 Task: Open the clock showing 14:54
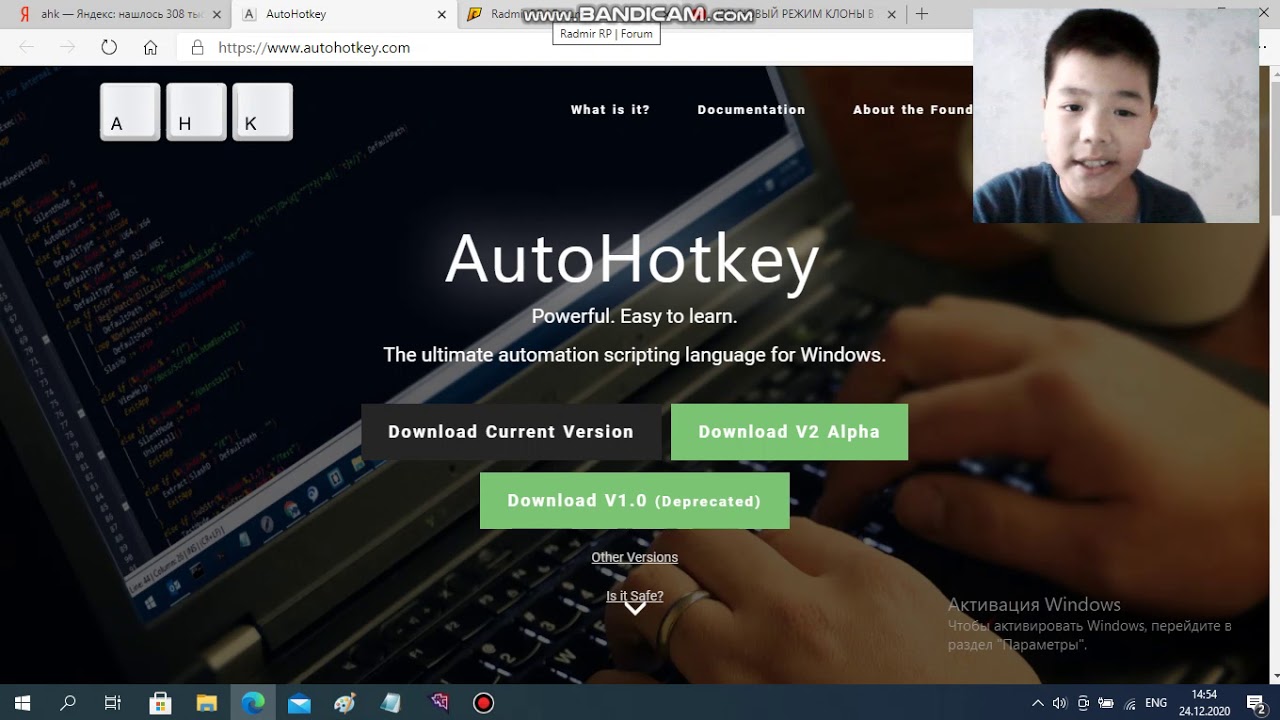click(x=1204, y=703)
